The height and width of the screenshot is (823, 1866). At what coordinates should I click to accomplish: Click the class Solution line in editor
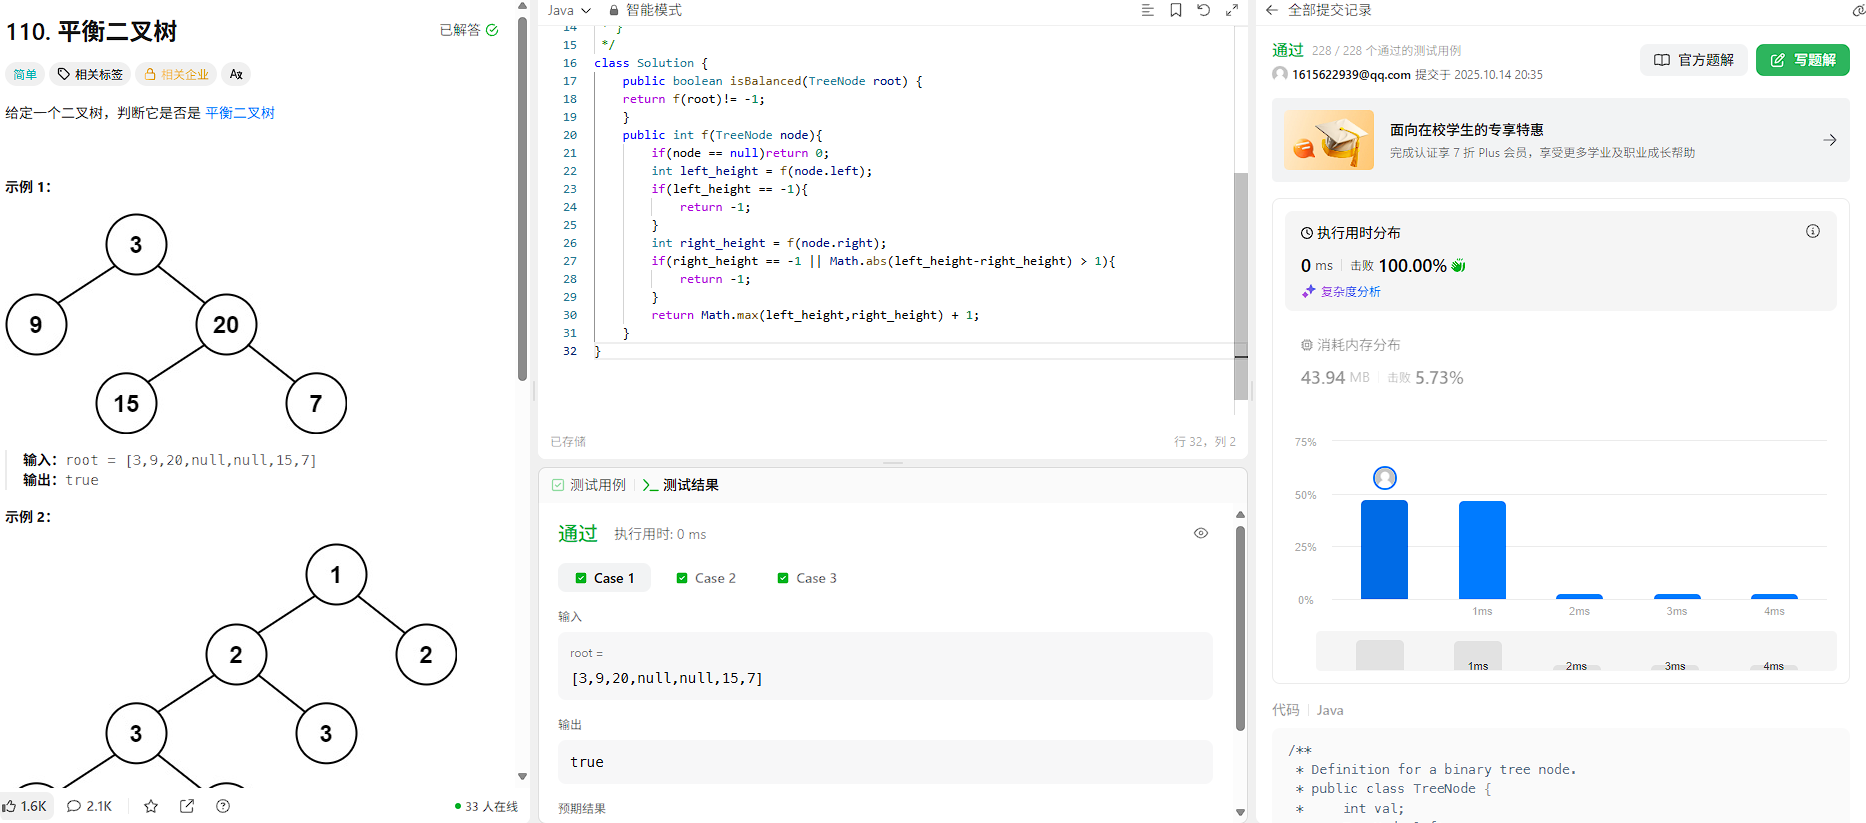click(x=651, y=63)
